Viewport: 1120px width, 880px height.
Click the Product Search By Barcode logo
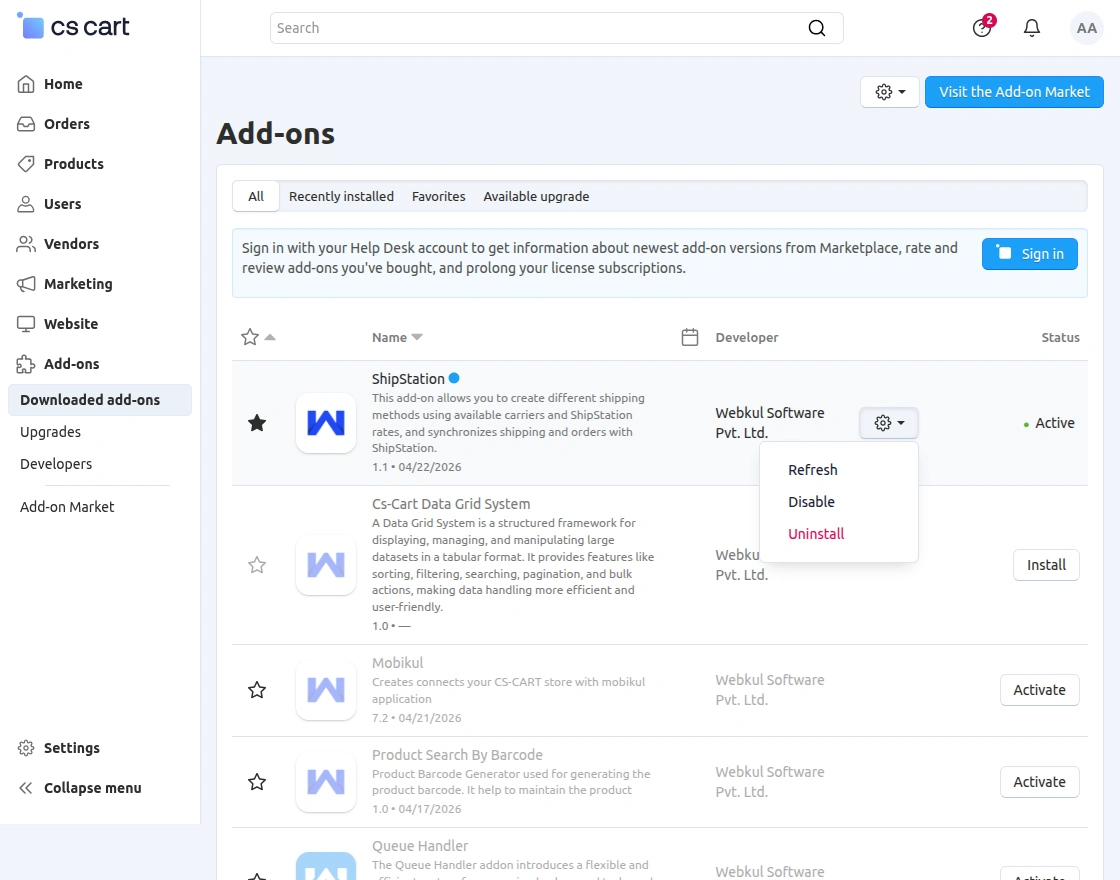(x=326, y=781)
